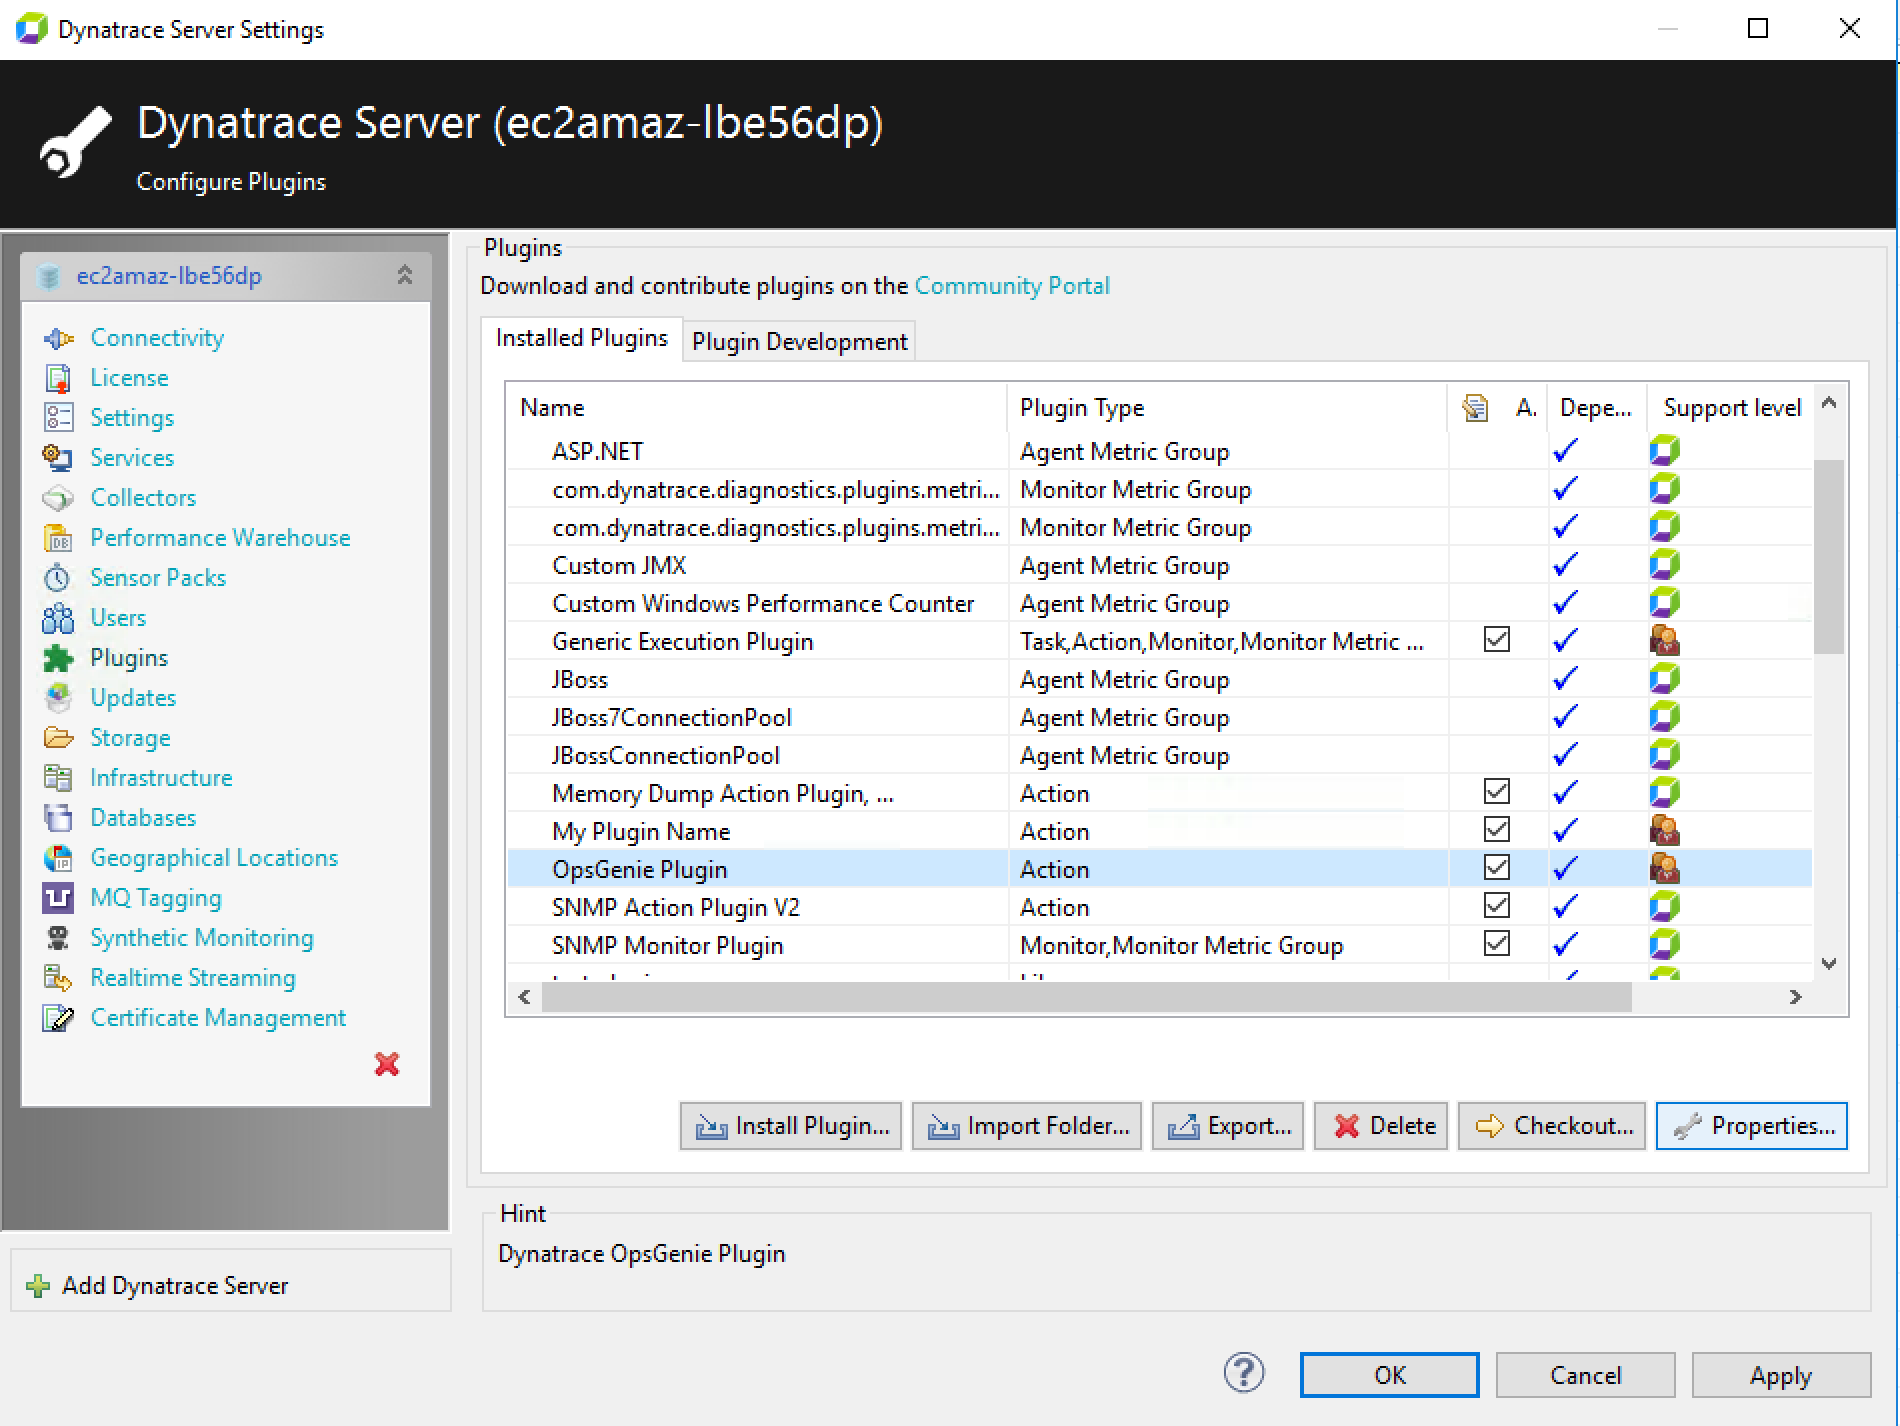Select the Custom Windows Performance Counter row

click(1160, 603)
